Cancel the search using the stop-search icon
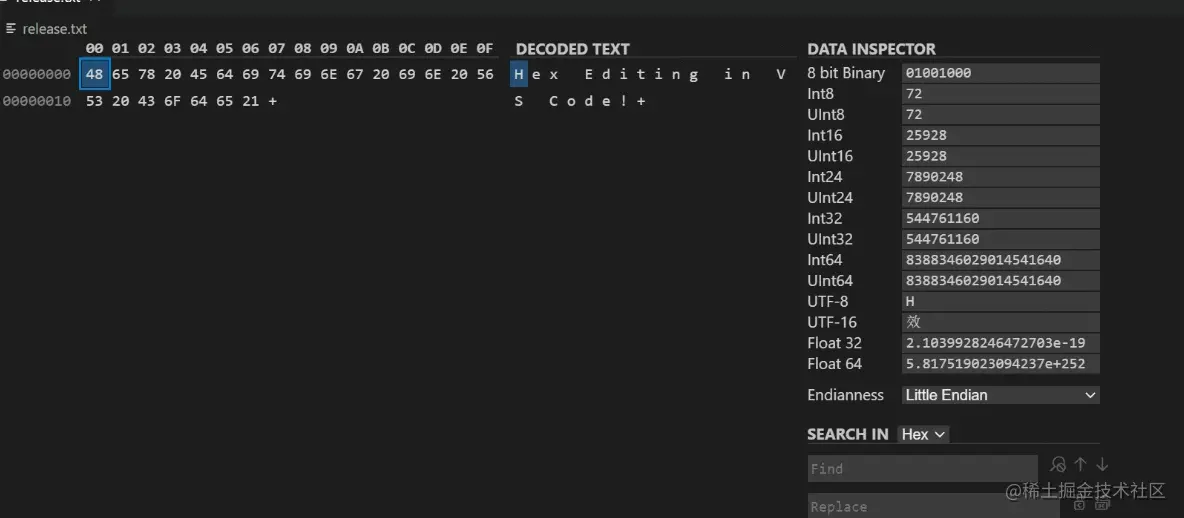 tap(1059, 464)
